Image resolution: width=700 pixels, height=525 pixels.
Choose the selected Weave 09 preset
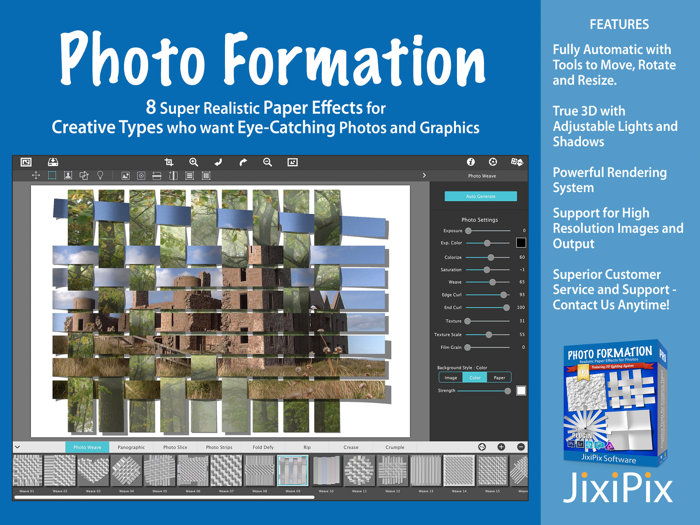[293, 471]
